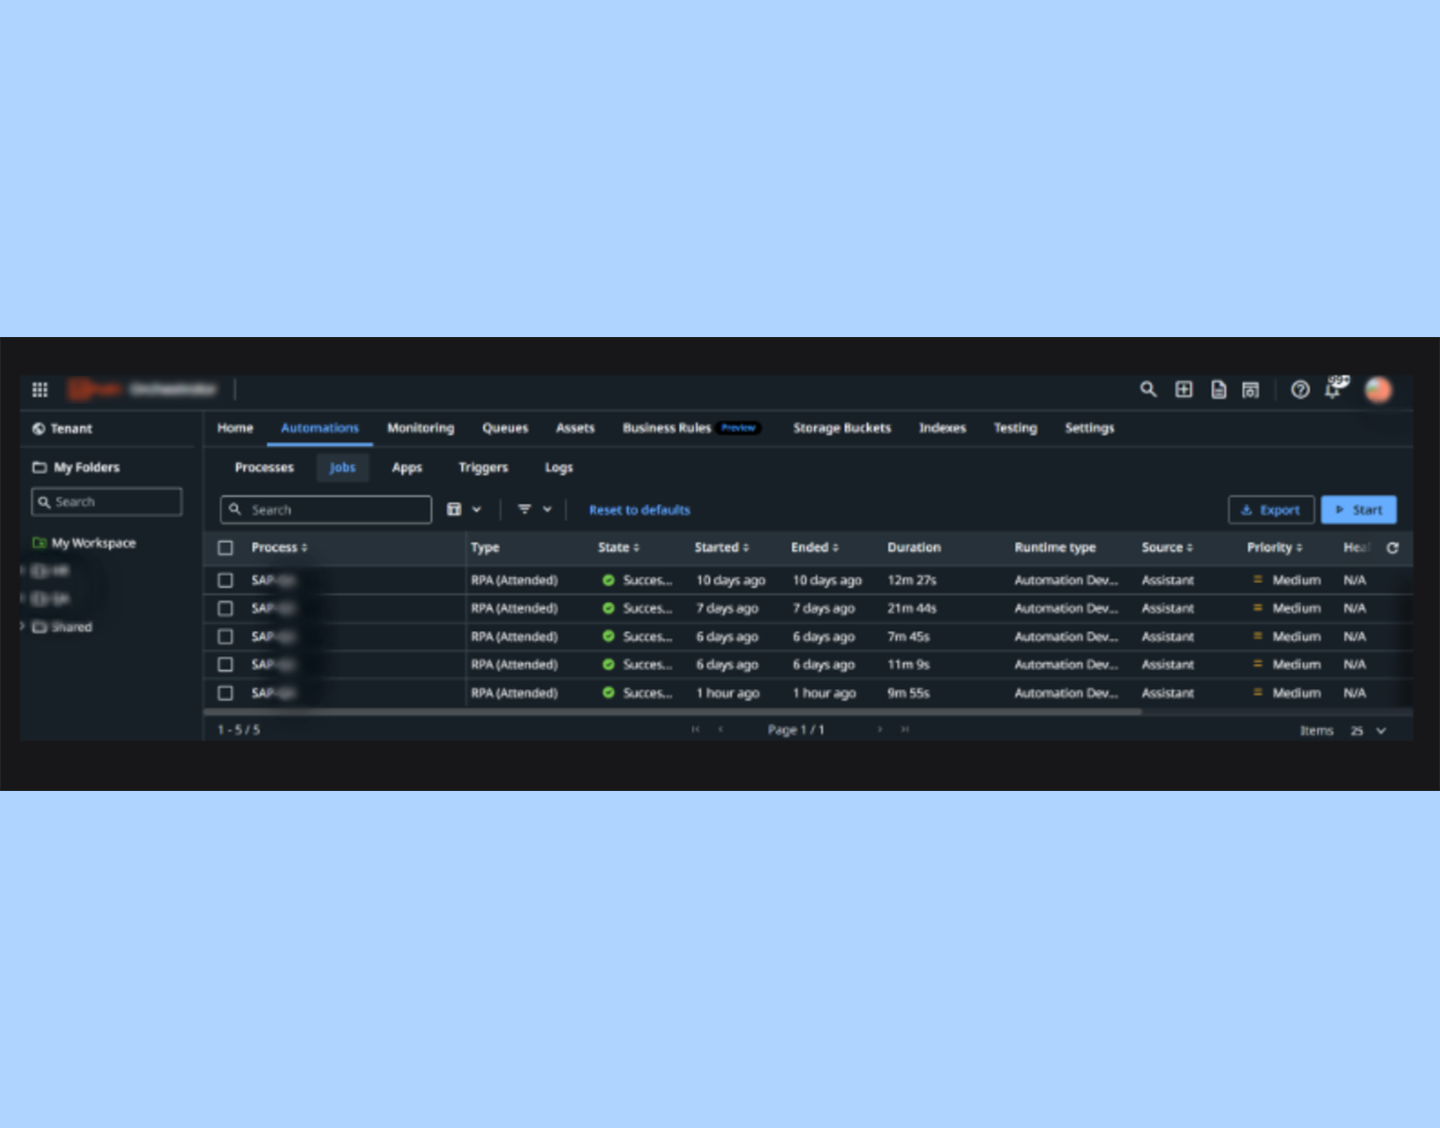Switch to the Monitoring tab

pos(420,428)
